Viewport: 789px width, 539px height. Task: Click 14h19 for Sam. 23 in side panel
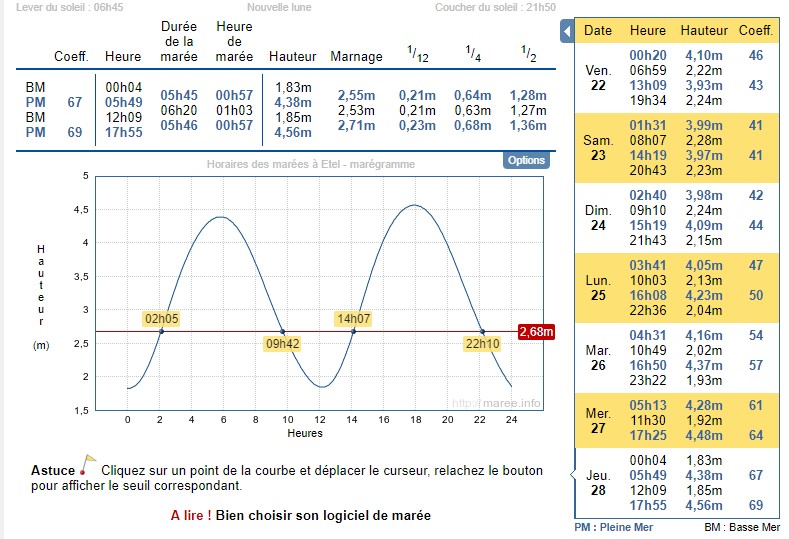coord(648,156)
